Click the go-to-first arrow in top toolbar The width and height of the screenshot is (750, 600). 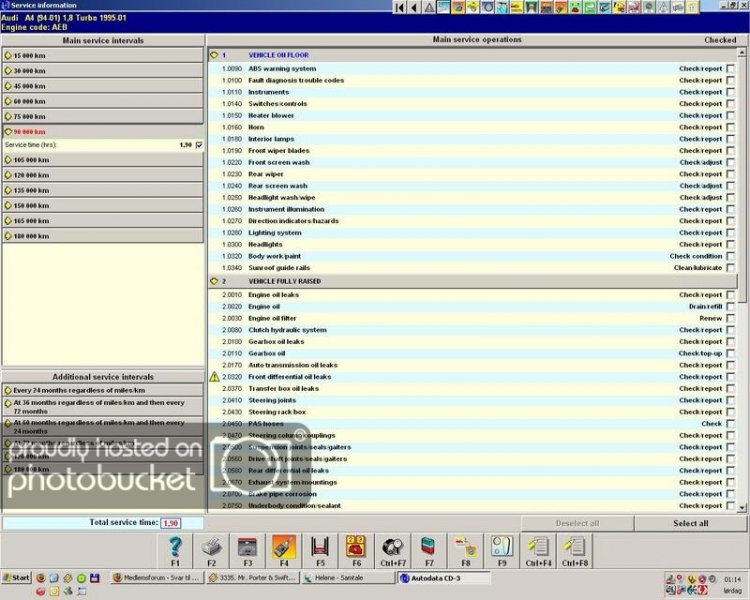coord(400,7)
